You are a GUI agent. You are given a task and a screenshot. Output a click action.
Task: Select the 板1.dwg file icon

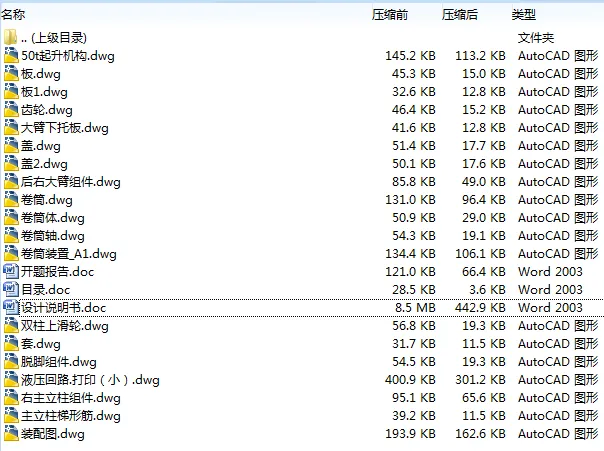[11, 92]
